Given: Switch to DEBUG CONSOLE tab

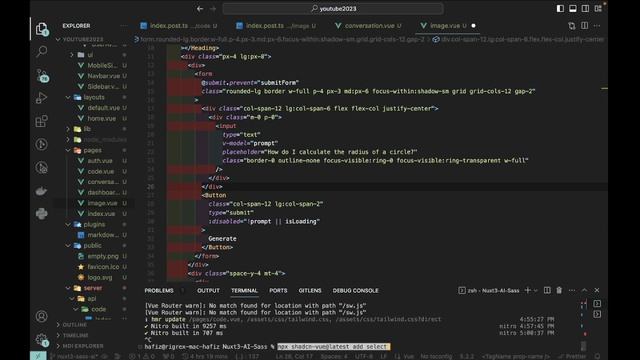Looking at the screenshot, I should coord(356,291).
